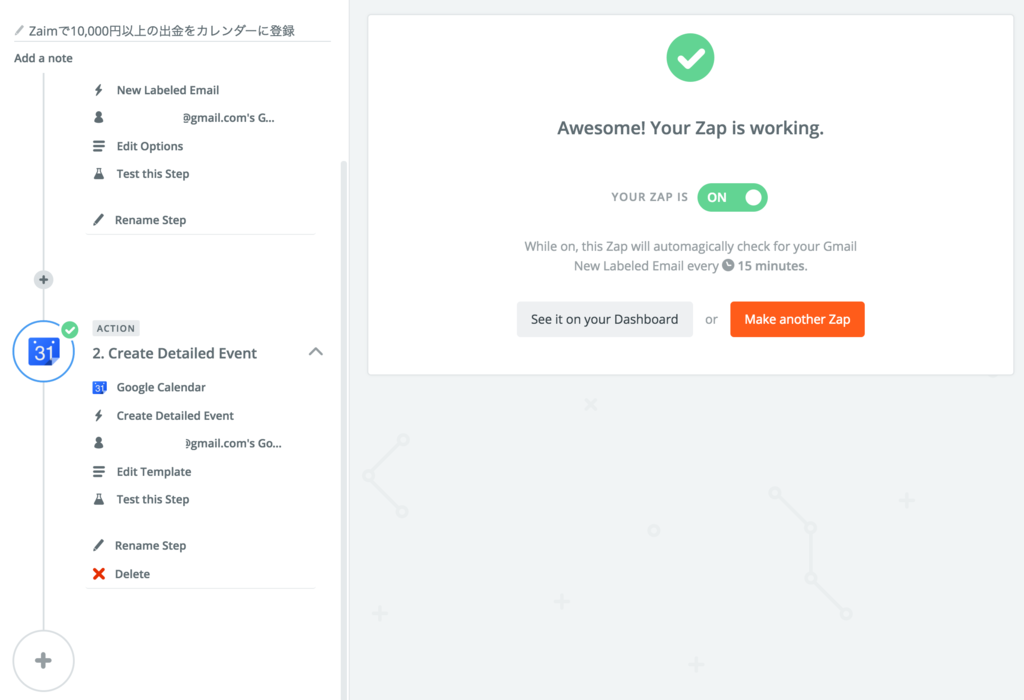Click lightning bolt icon beside New Labeled Email
Screen dimensions: 1024x700
coord(99,90)
